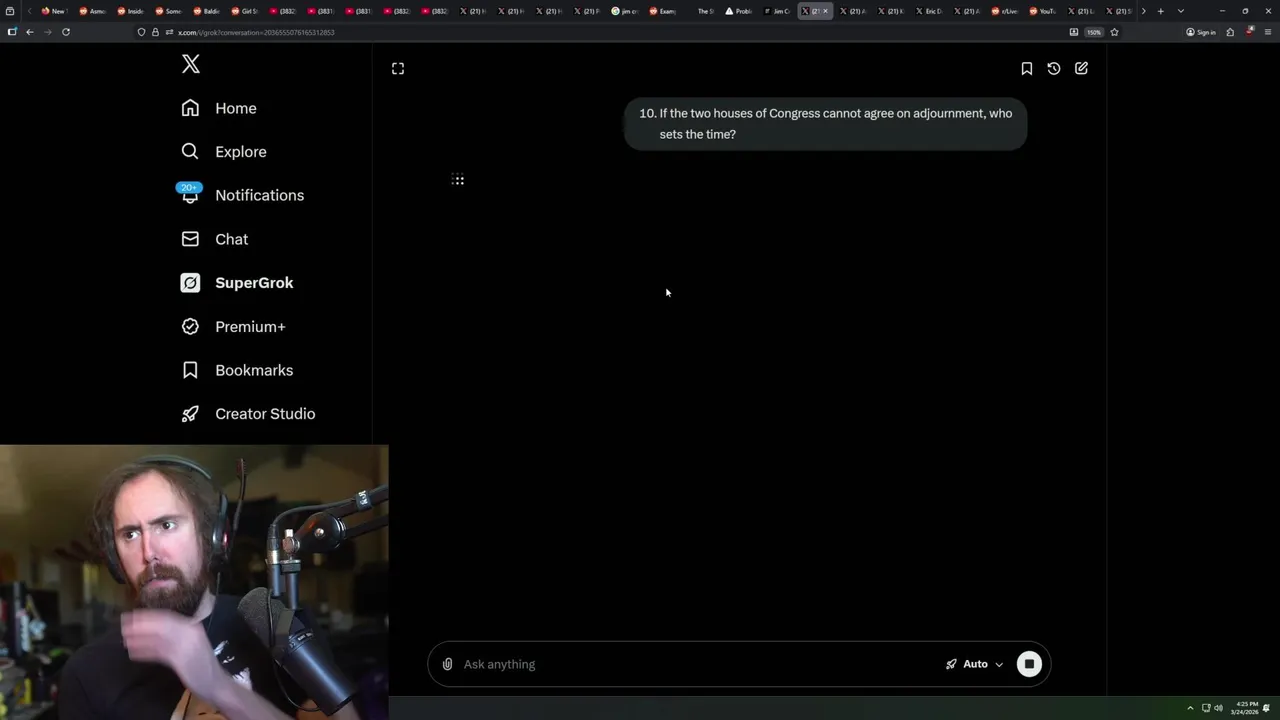Open the taskbar network icon
This screenshot has height=720, width=1280.
pyautogui.click(x=1206, y=708)
